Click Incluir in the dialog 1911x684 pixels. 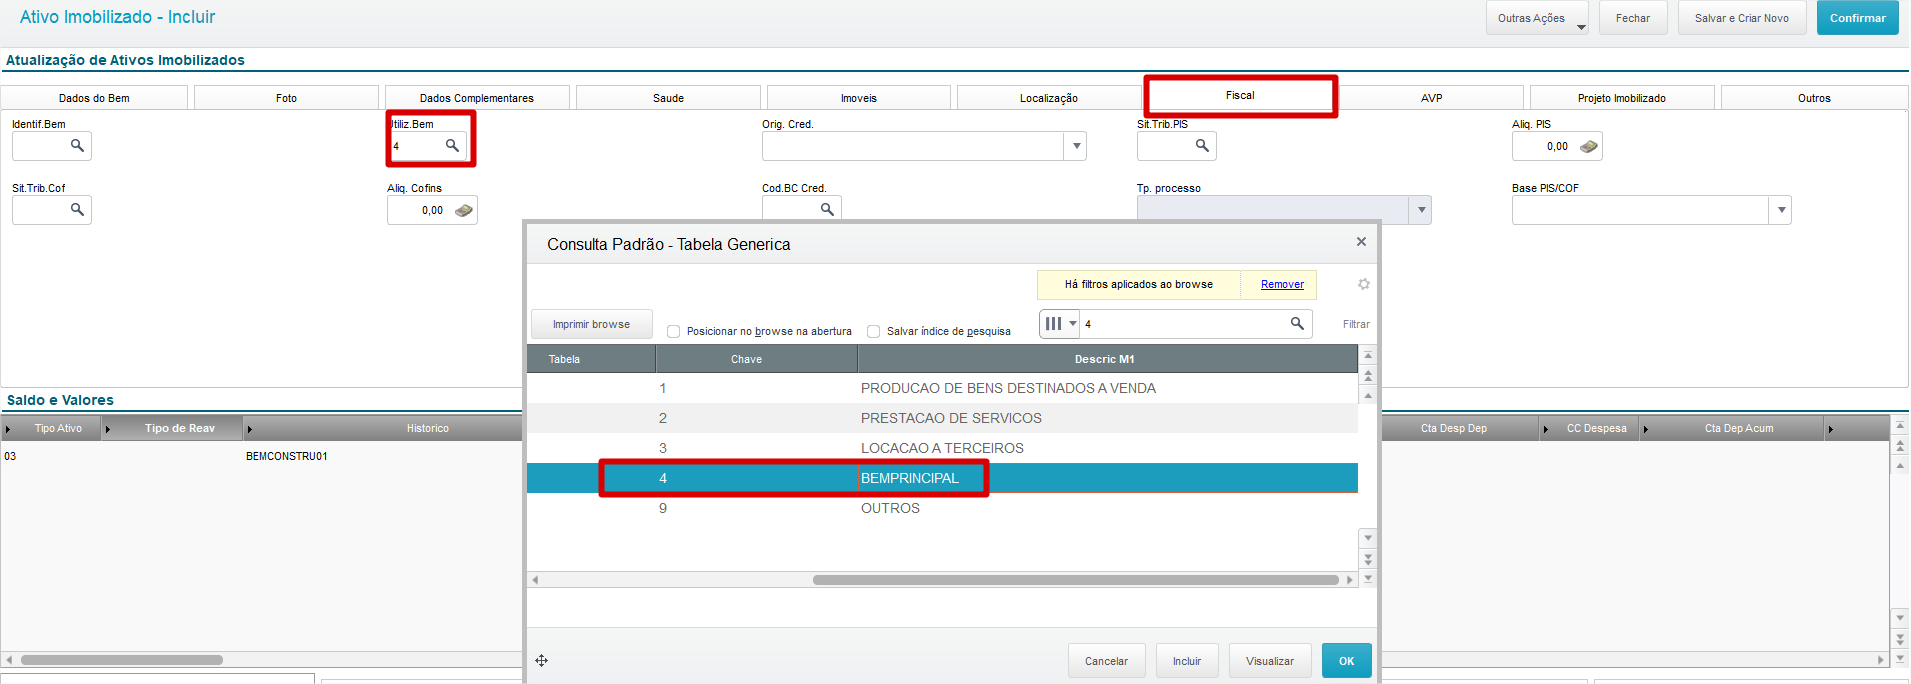1187,661
